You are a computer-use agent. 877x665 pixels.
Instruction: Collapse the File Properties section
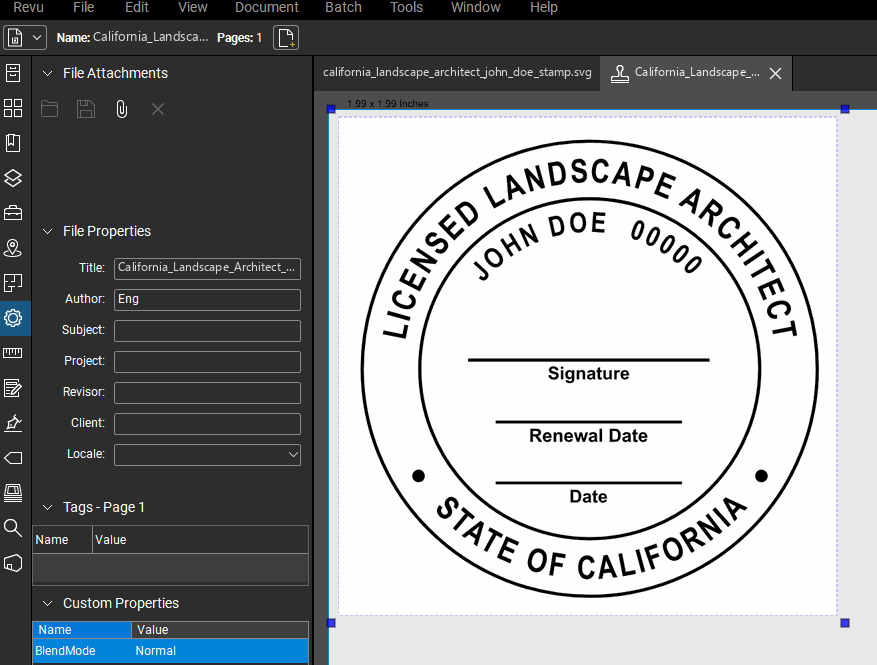pos(48,231)
